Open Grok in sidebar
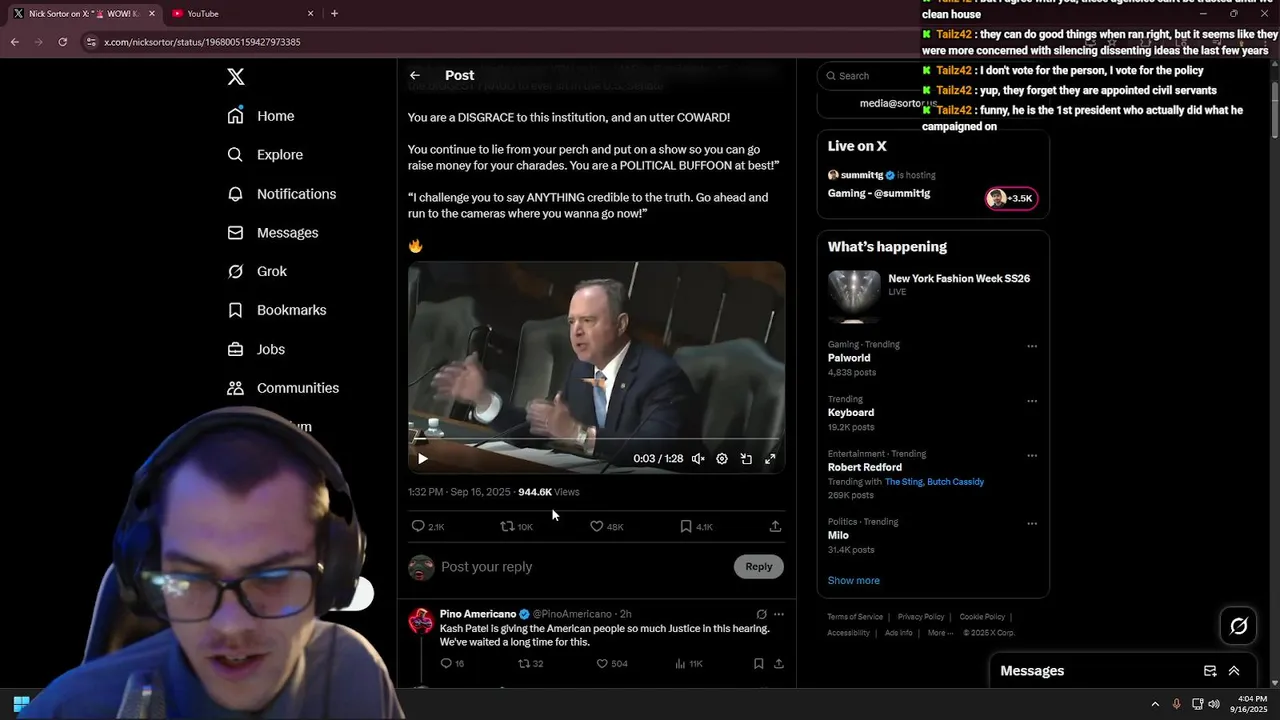This screenshot has height=720, width=1280. pyautogui.click(x=257, y=271)
